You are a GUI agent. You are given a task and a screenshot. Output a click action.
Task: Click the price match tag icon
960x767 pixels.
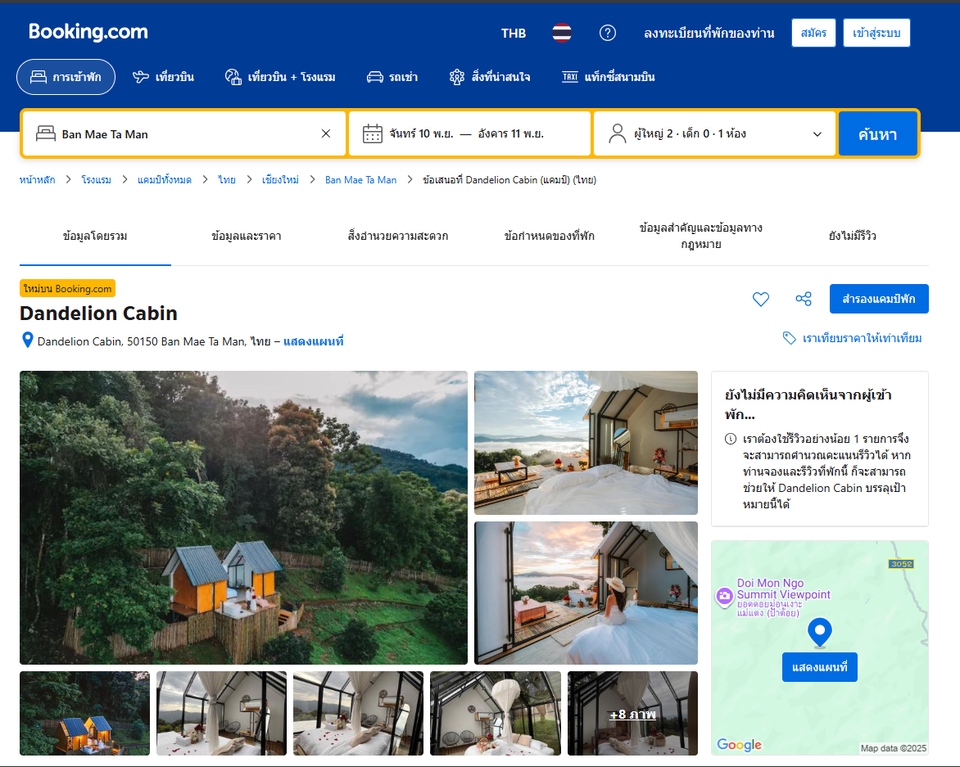pos(789,338)
